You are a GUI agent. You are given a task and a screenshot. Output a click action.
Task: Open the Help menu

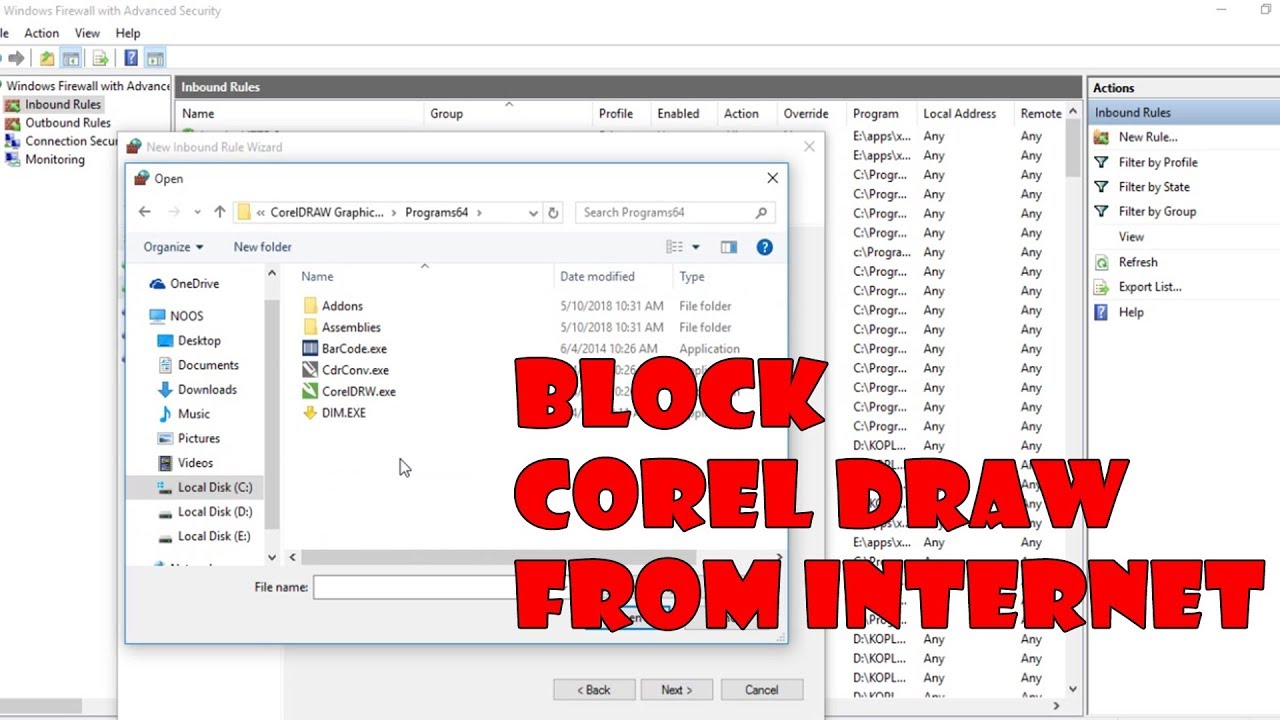point(128,33)
